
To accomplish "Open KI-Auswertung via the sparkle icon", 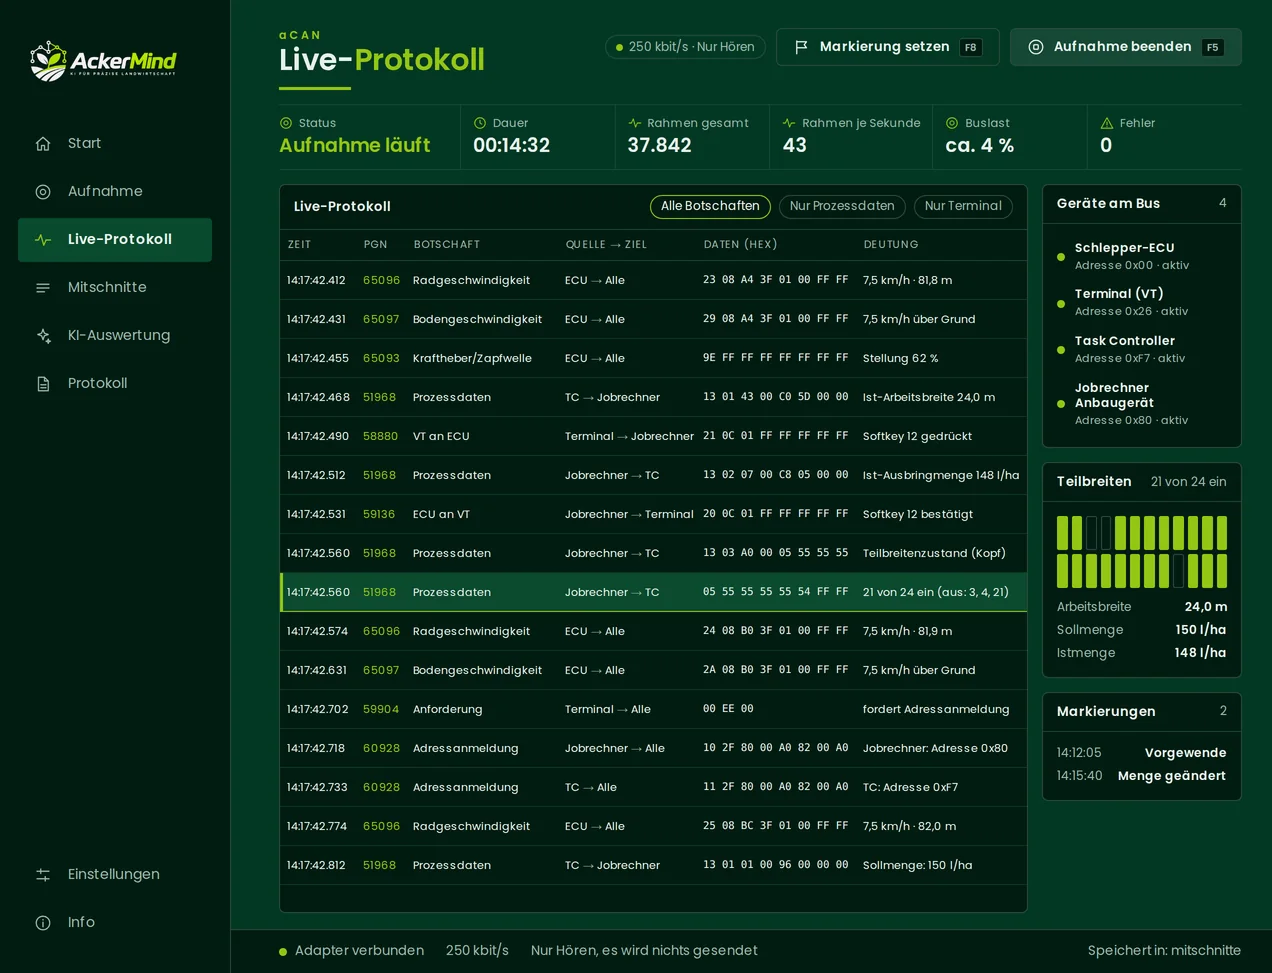I will tap(43, 335).
